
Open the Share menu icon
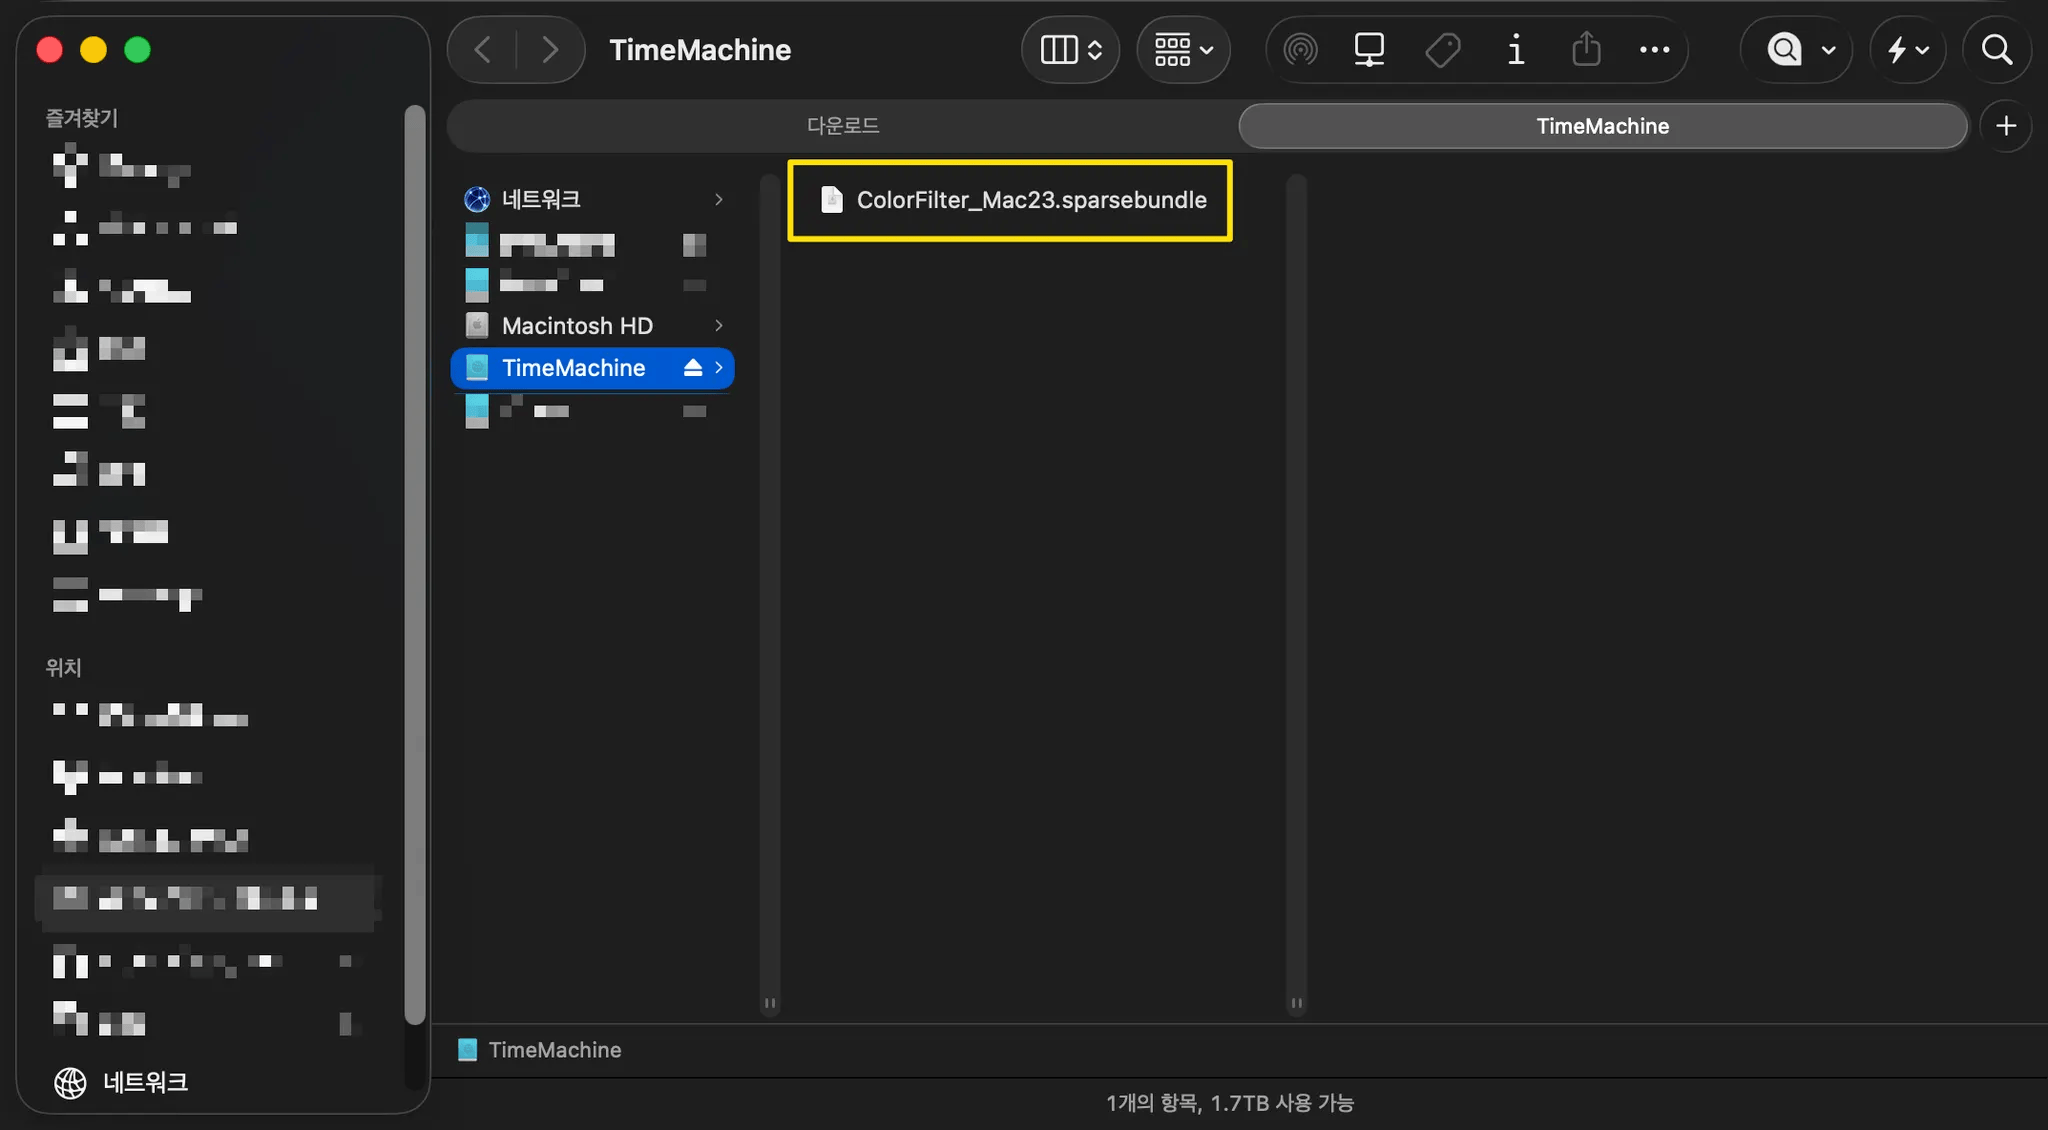[x=1586, y=49]
